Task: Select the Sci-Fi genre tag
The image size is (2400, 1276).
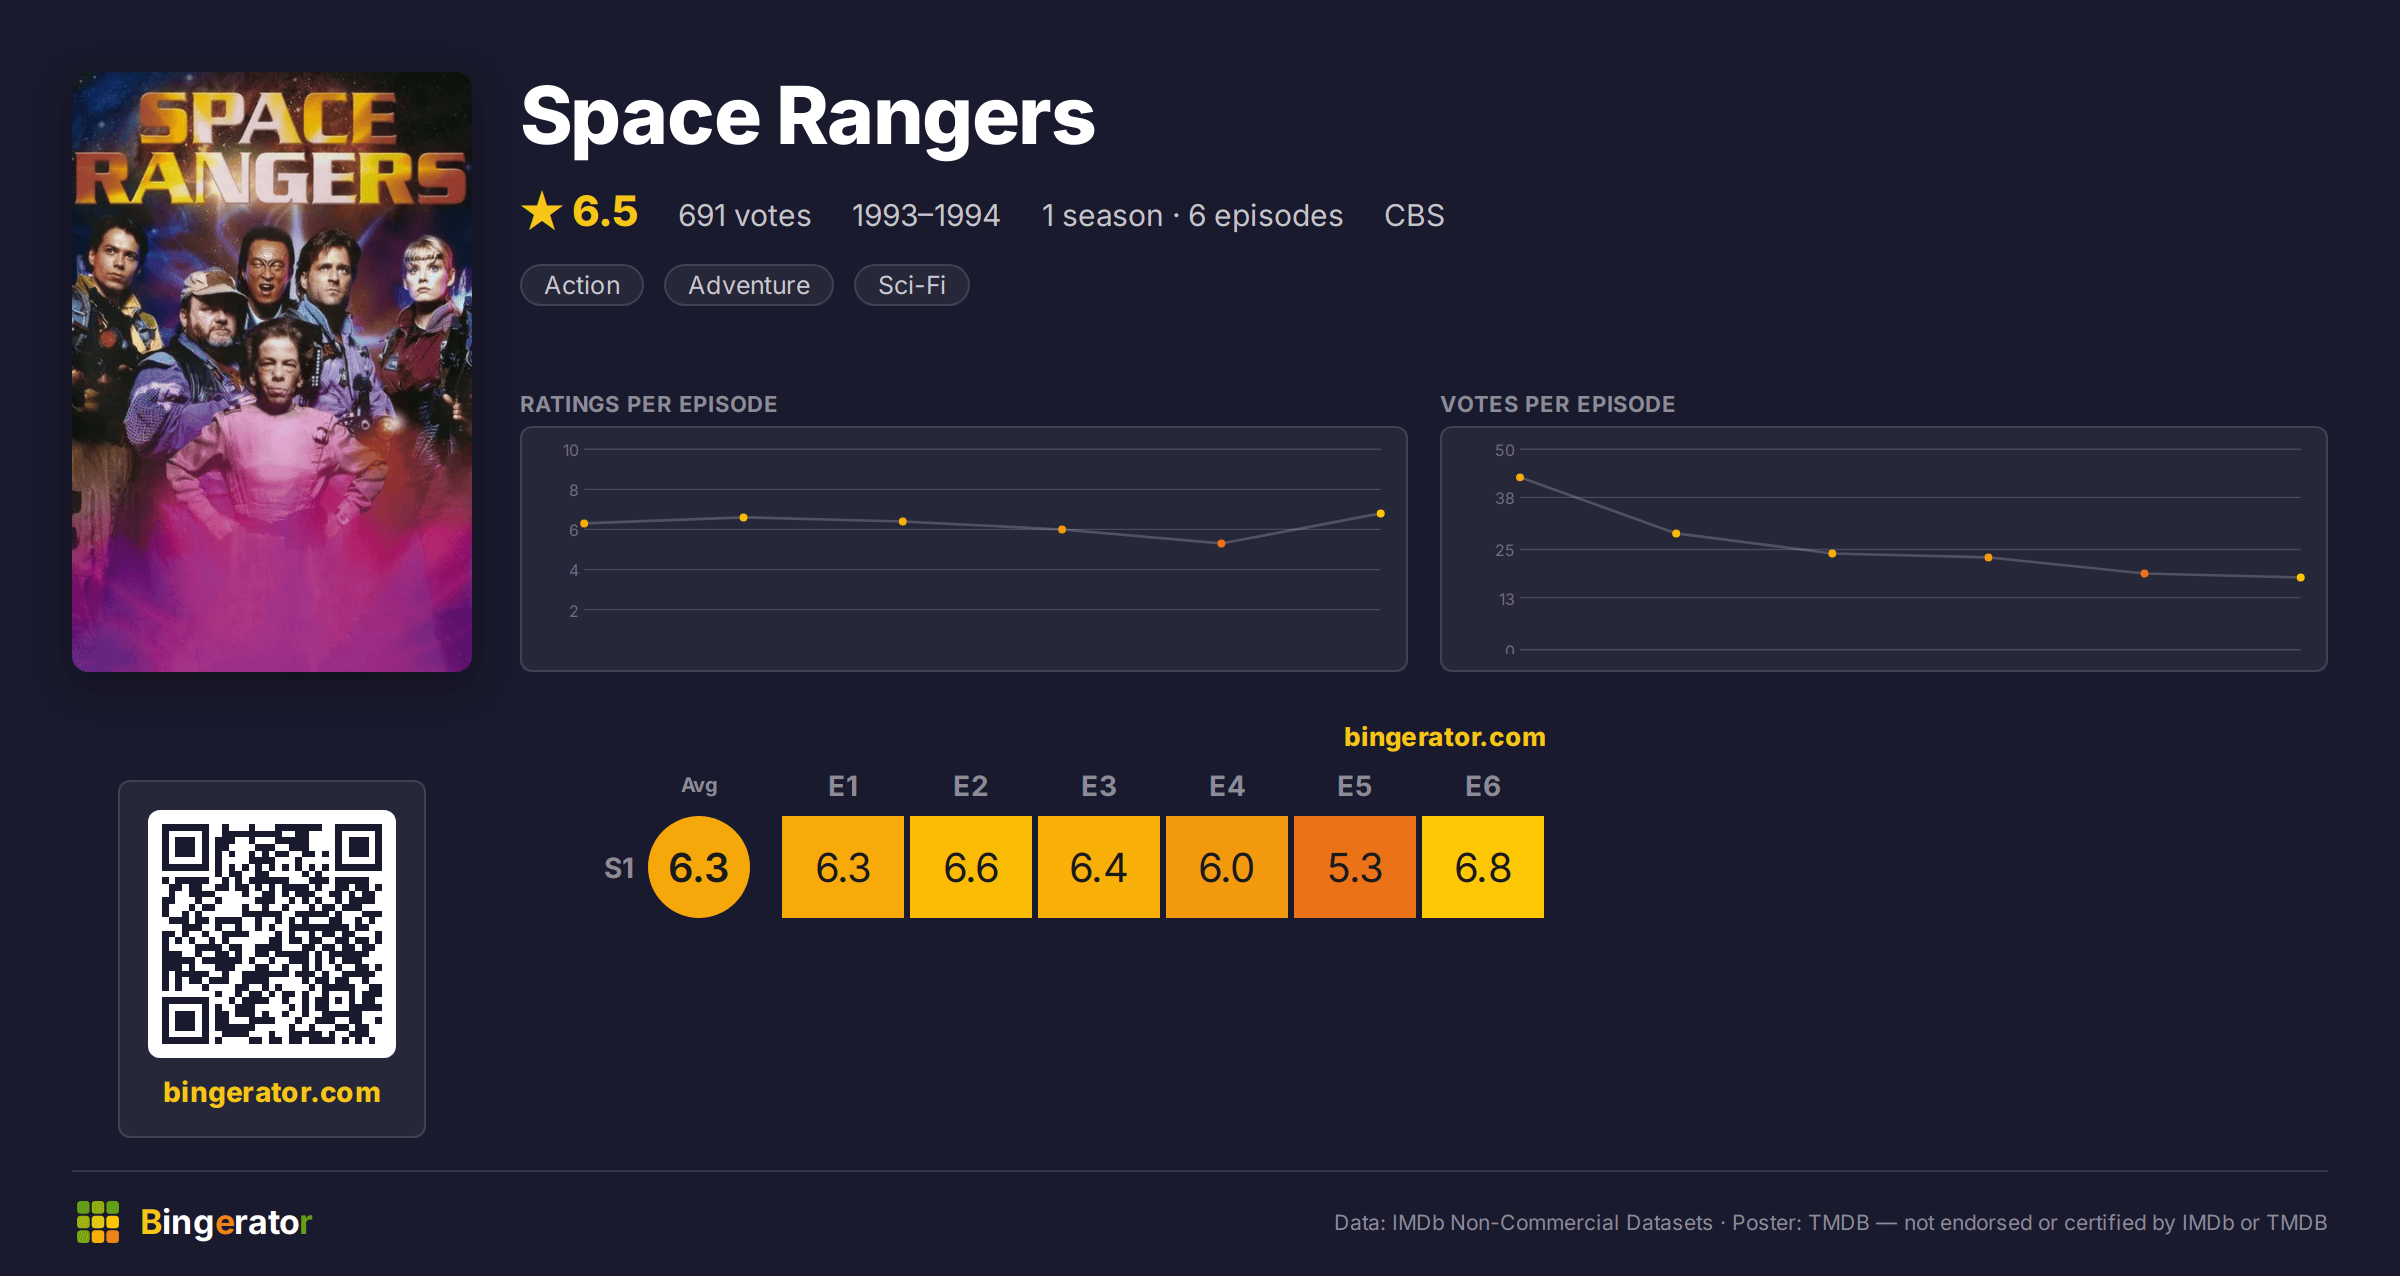Action: 912,285
